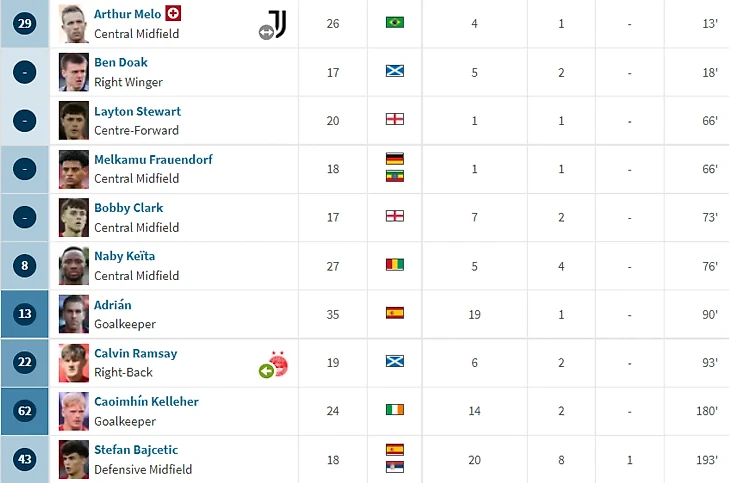Open Caoimhín Kelleher's player page
Image resolution: width=730 pixels, height=483 pixels.
coord(146,401)
